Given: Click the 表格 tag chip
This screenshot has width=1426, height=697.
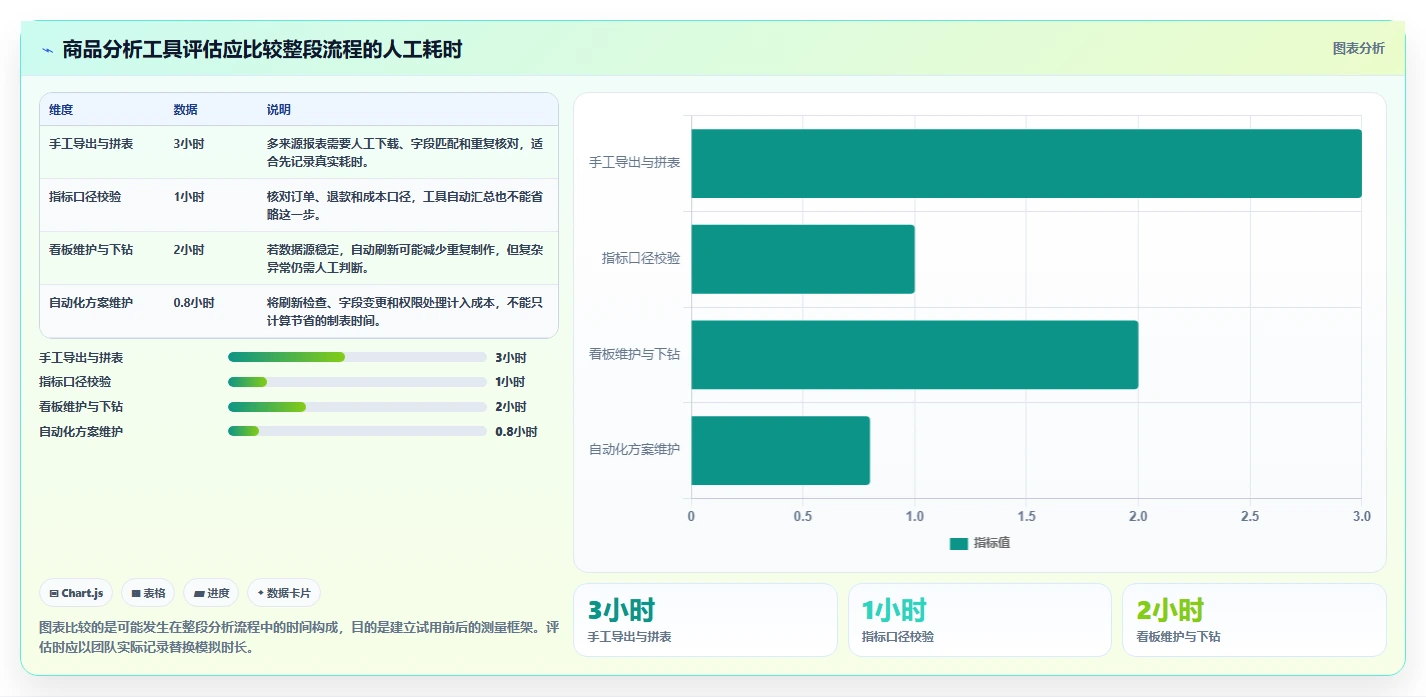Looking at the screenshot, I should 148,593.
